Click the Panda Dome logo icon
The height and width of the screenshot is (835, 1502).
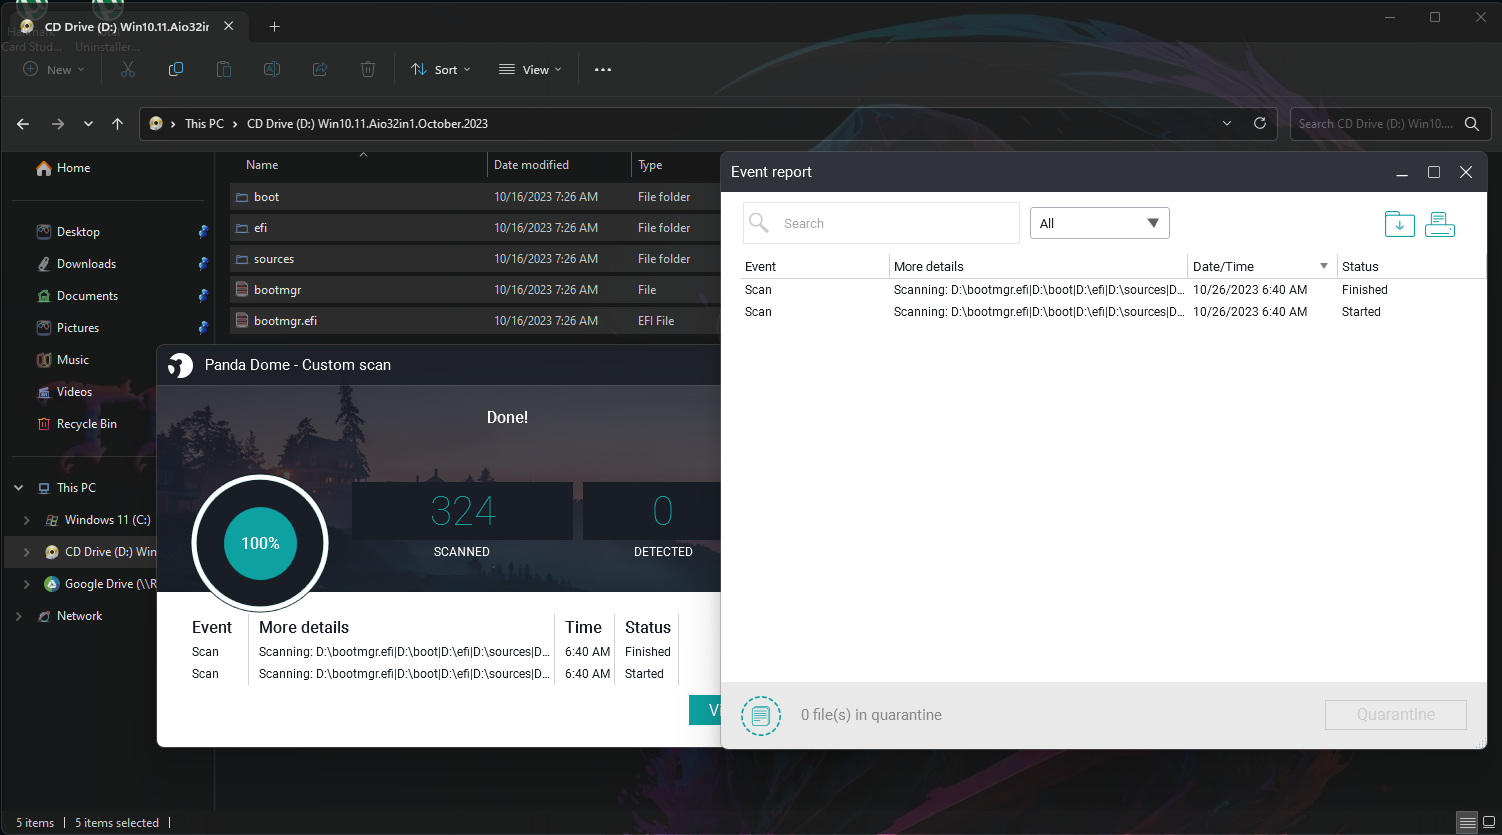pos(181,365)
